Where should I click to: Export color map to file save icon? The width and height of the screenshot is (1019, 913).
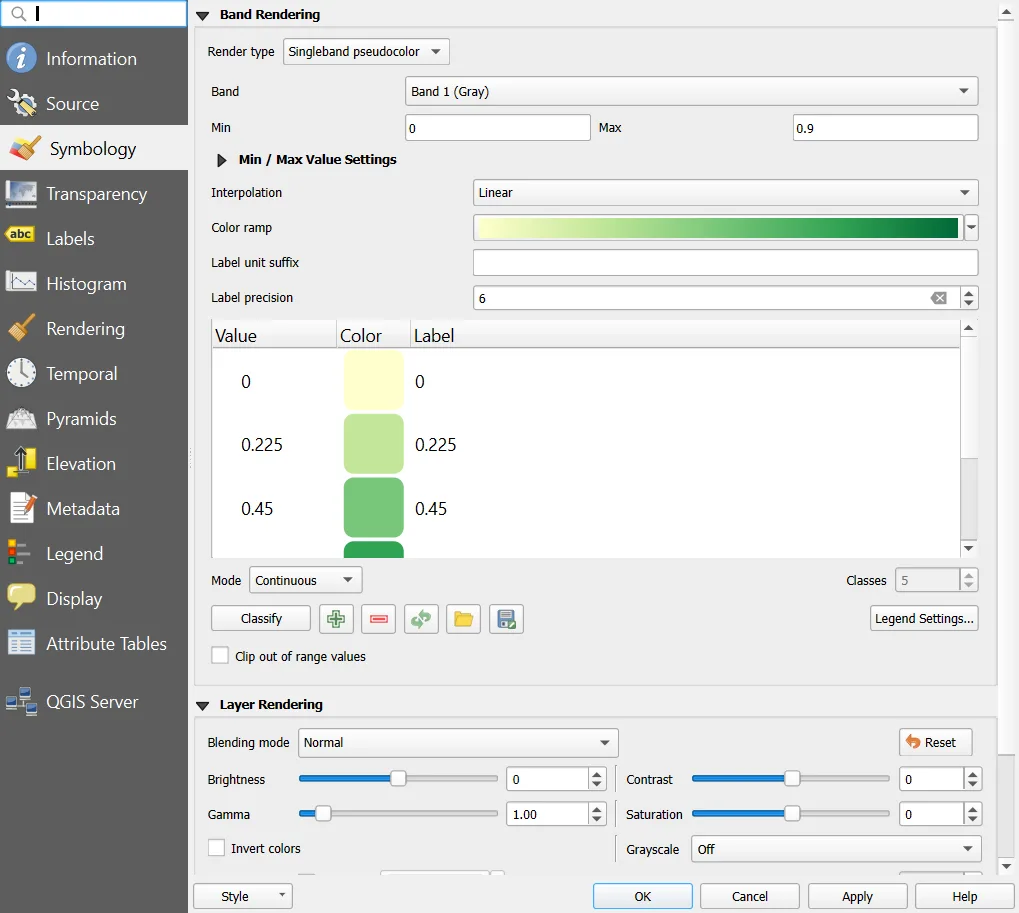[x=506, y=619]
